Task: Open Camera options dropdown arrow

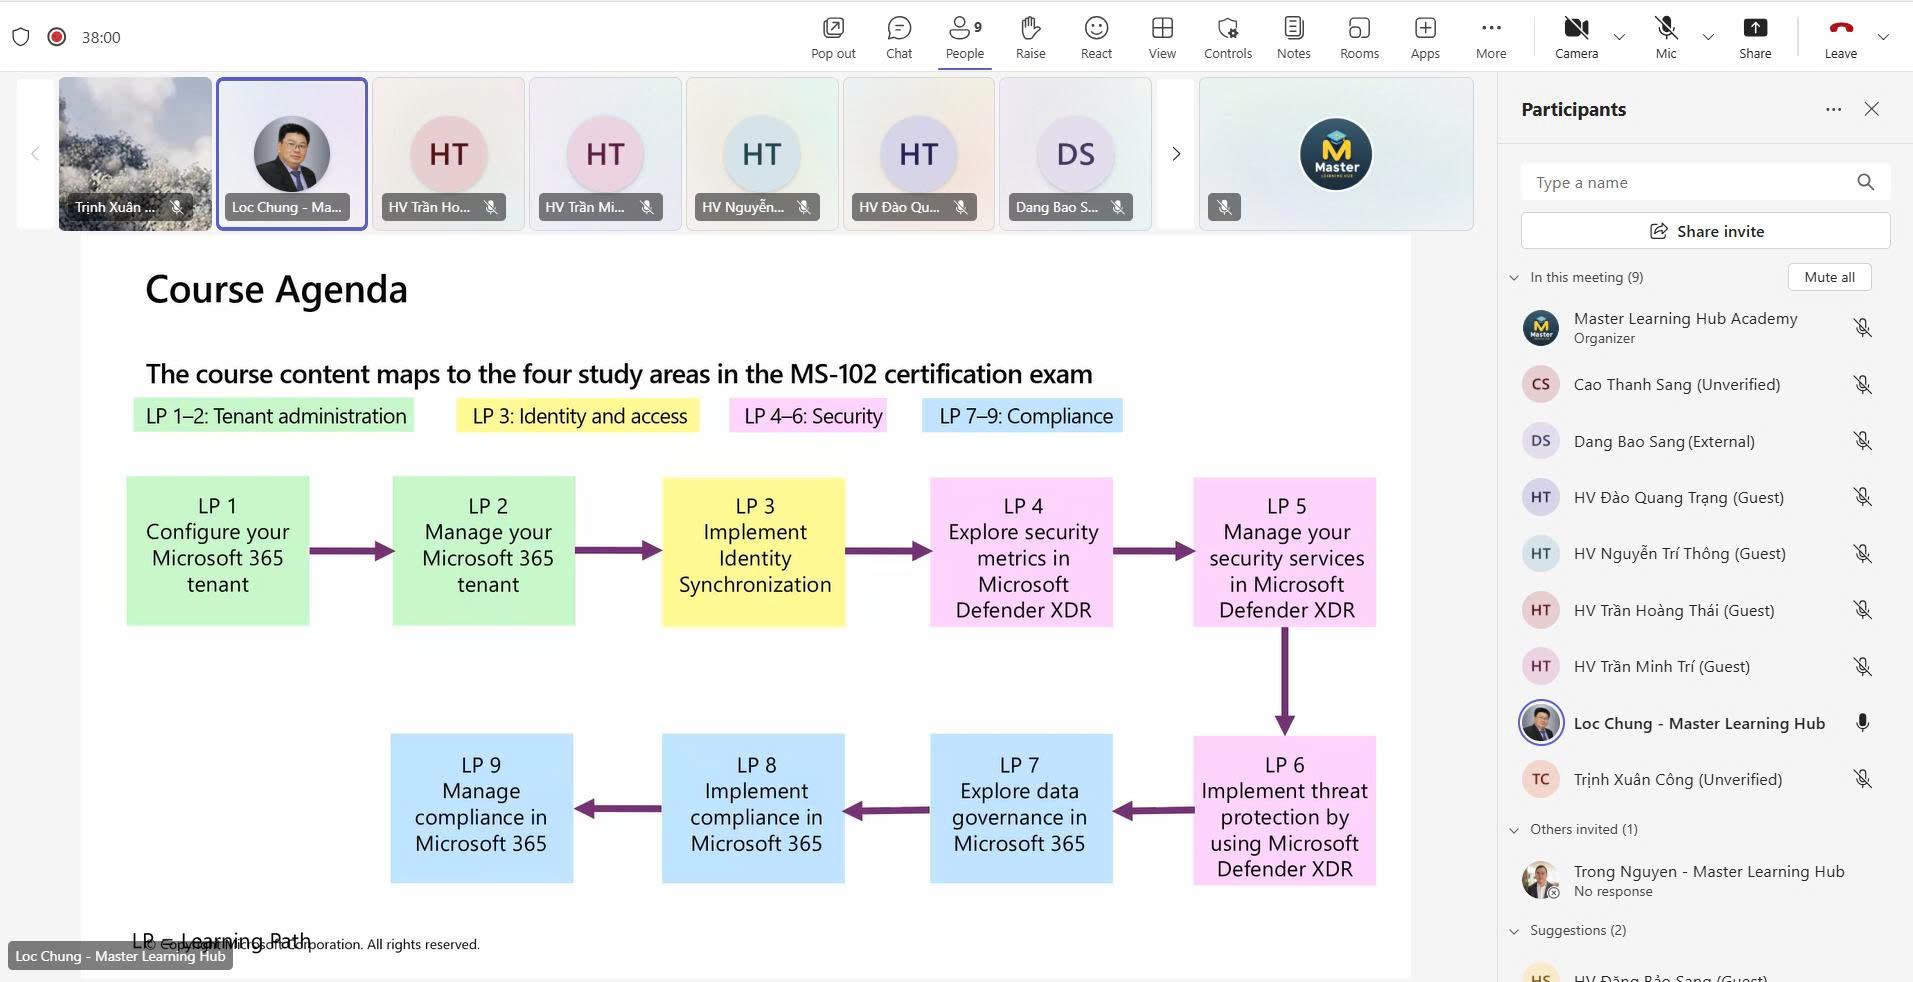Action: coord(1619,38)
